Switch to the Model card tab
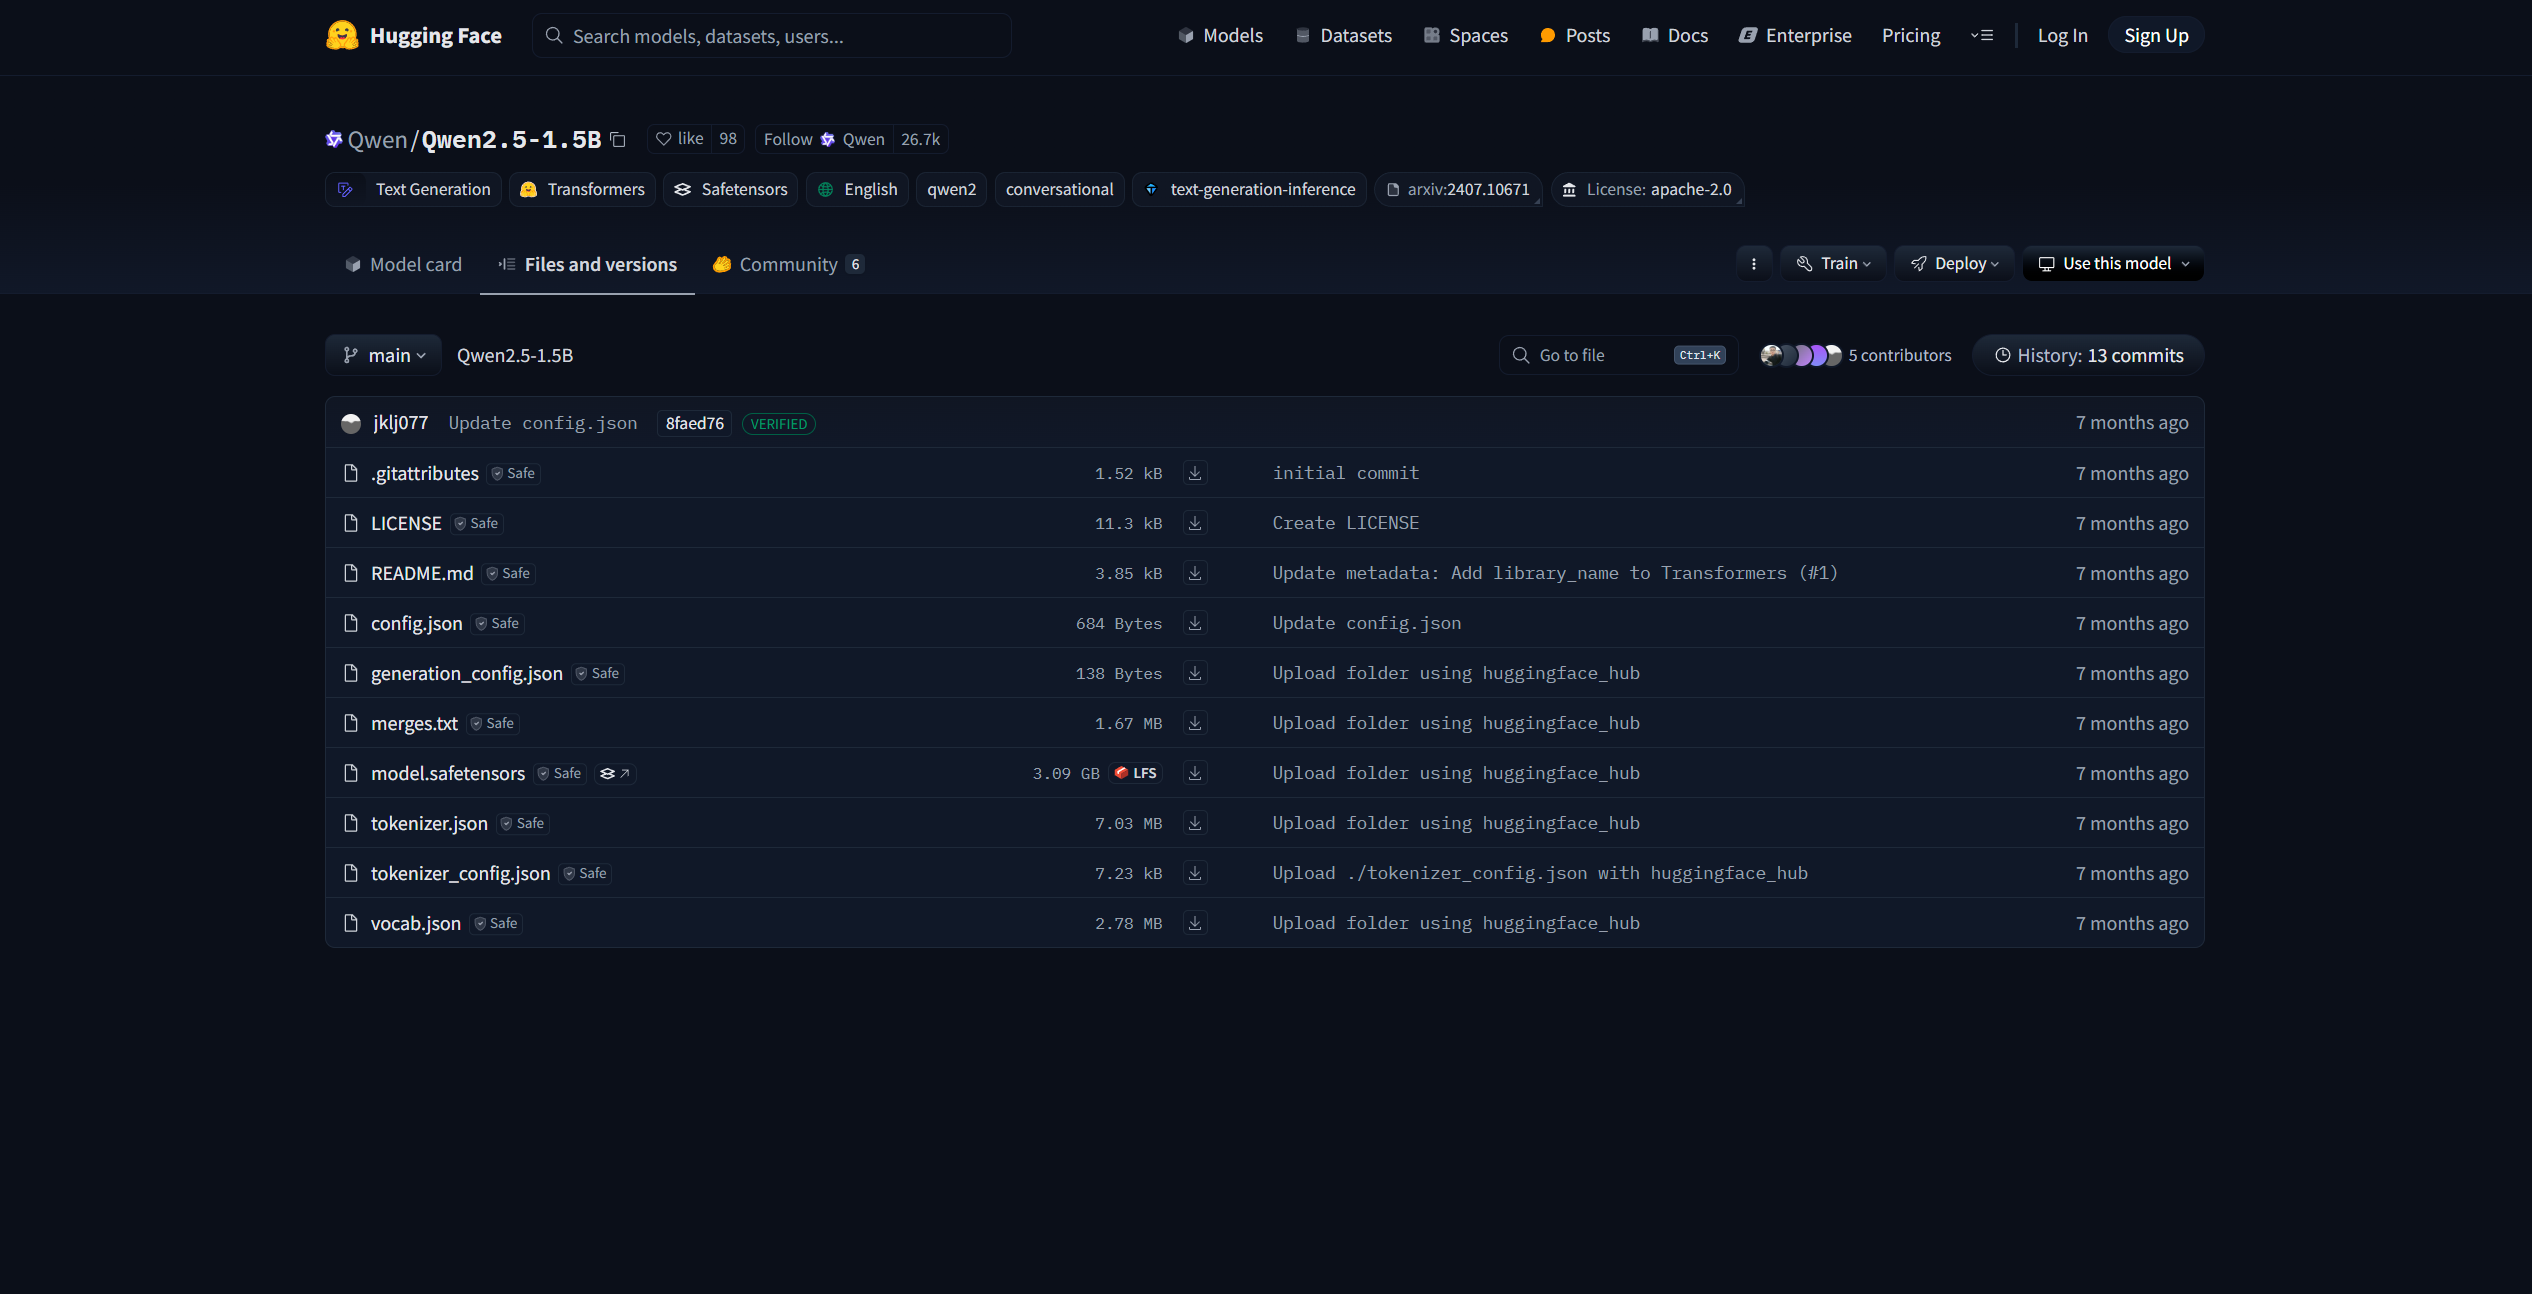 point(403,265)
